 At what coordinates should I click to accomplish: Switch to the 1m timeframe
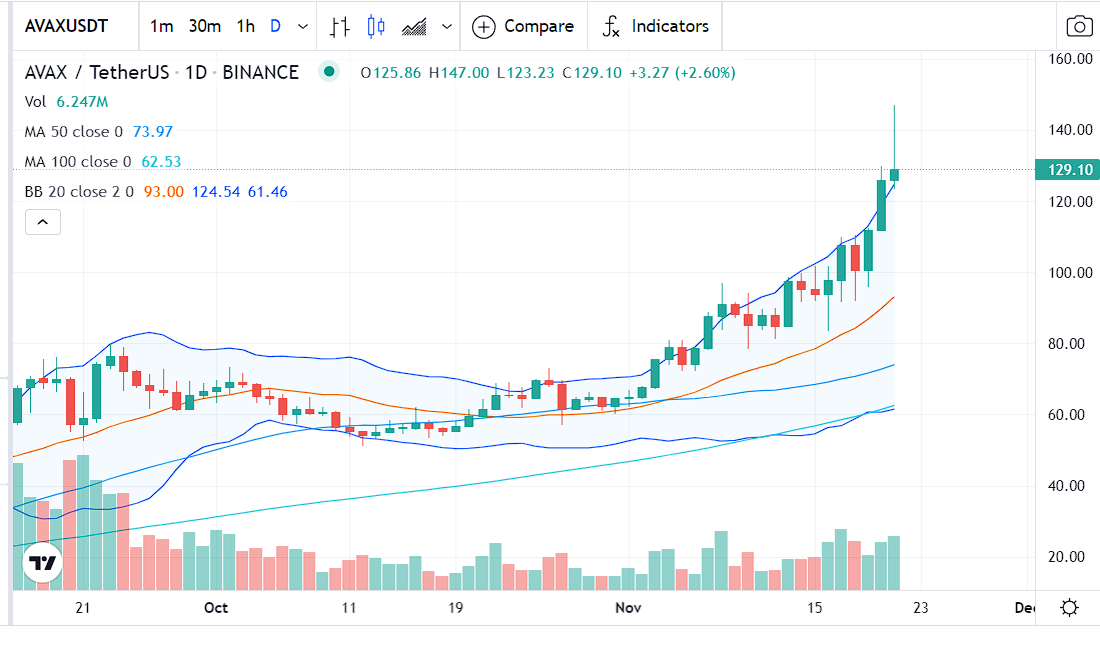pos(161,26)
